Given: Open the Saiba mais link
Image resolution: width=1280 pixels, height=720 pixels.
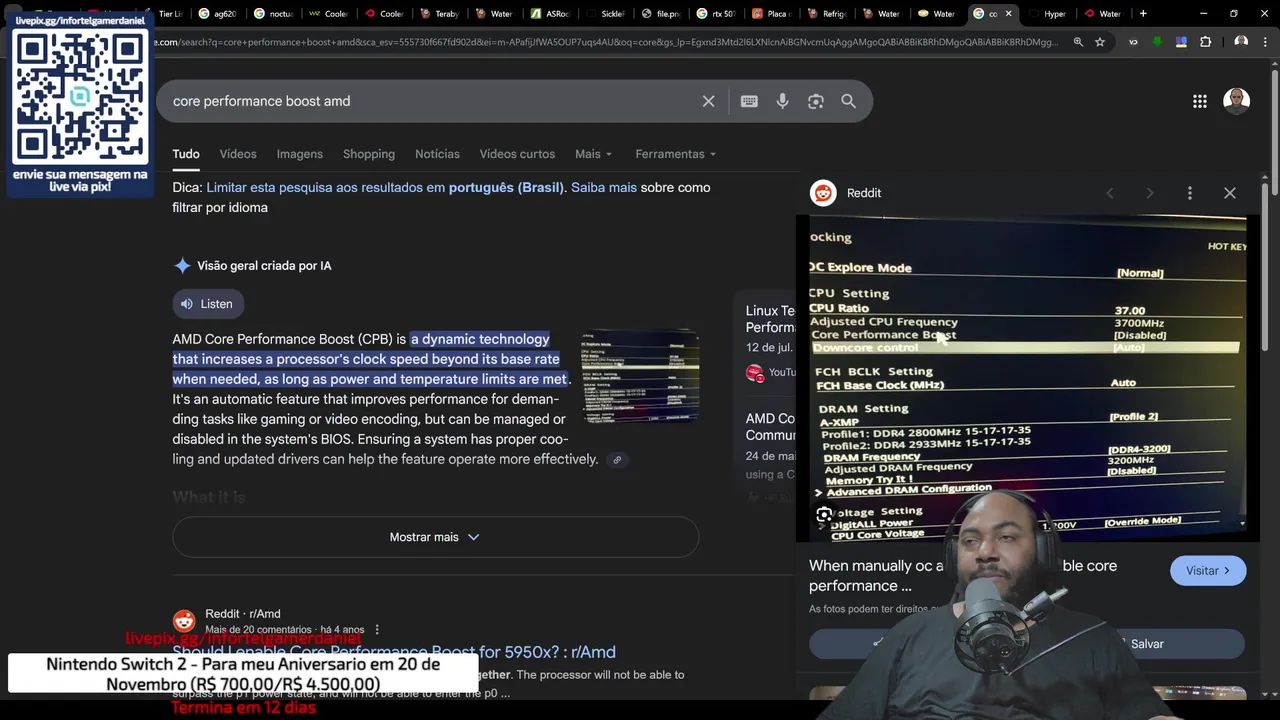Looking at the screenshot, I should 604,188.
